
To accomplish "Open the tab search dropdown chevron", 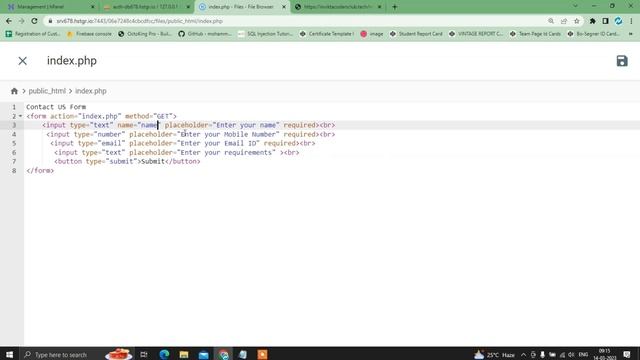I will coord(575,6).
